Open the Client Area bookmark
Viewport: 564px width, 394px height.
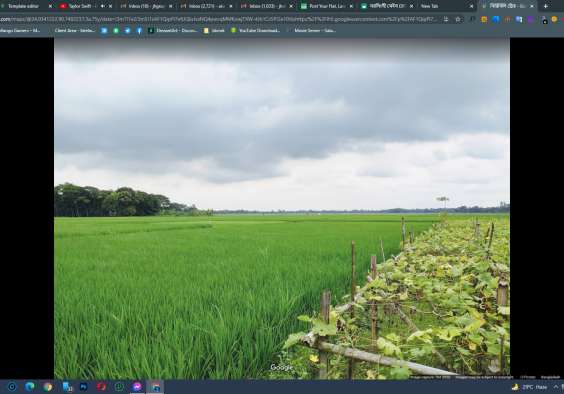[74, 31]
